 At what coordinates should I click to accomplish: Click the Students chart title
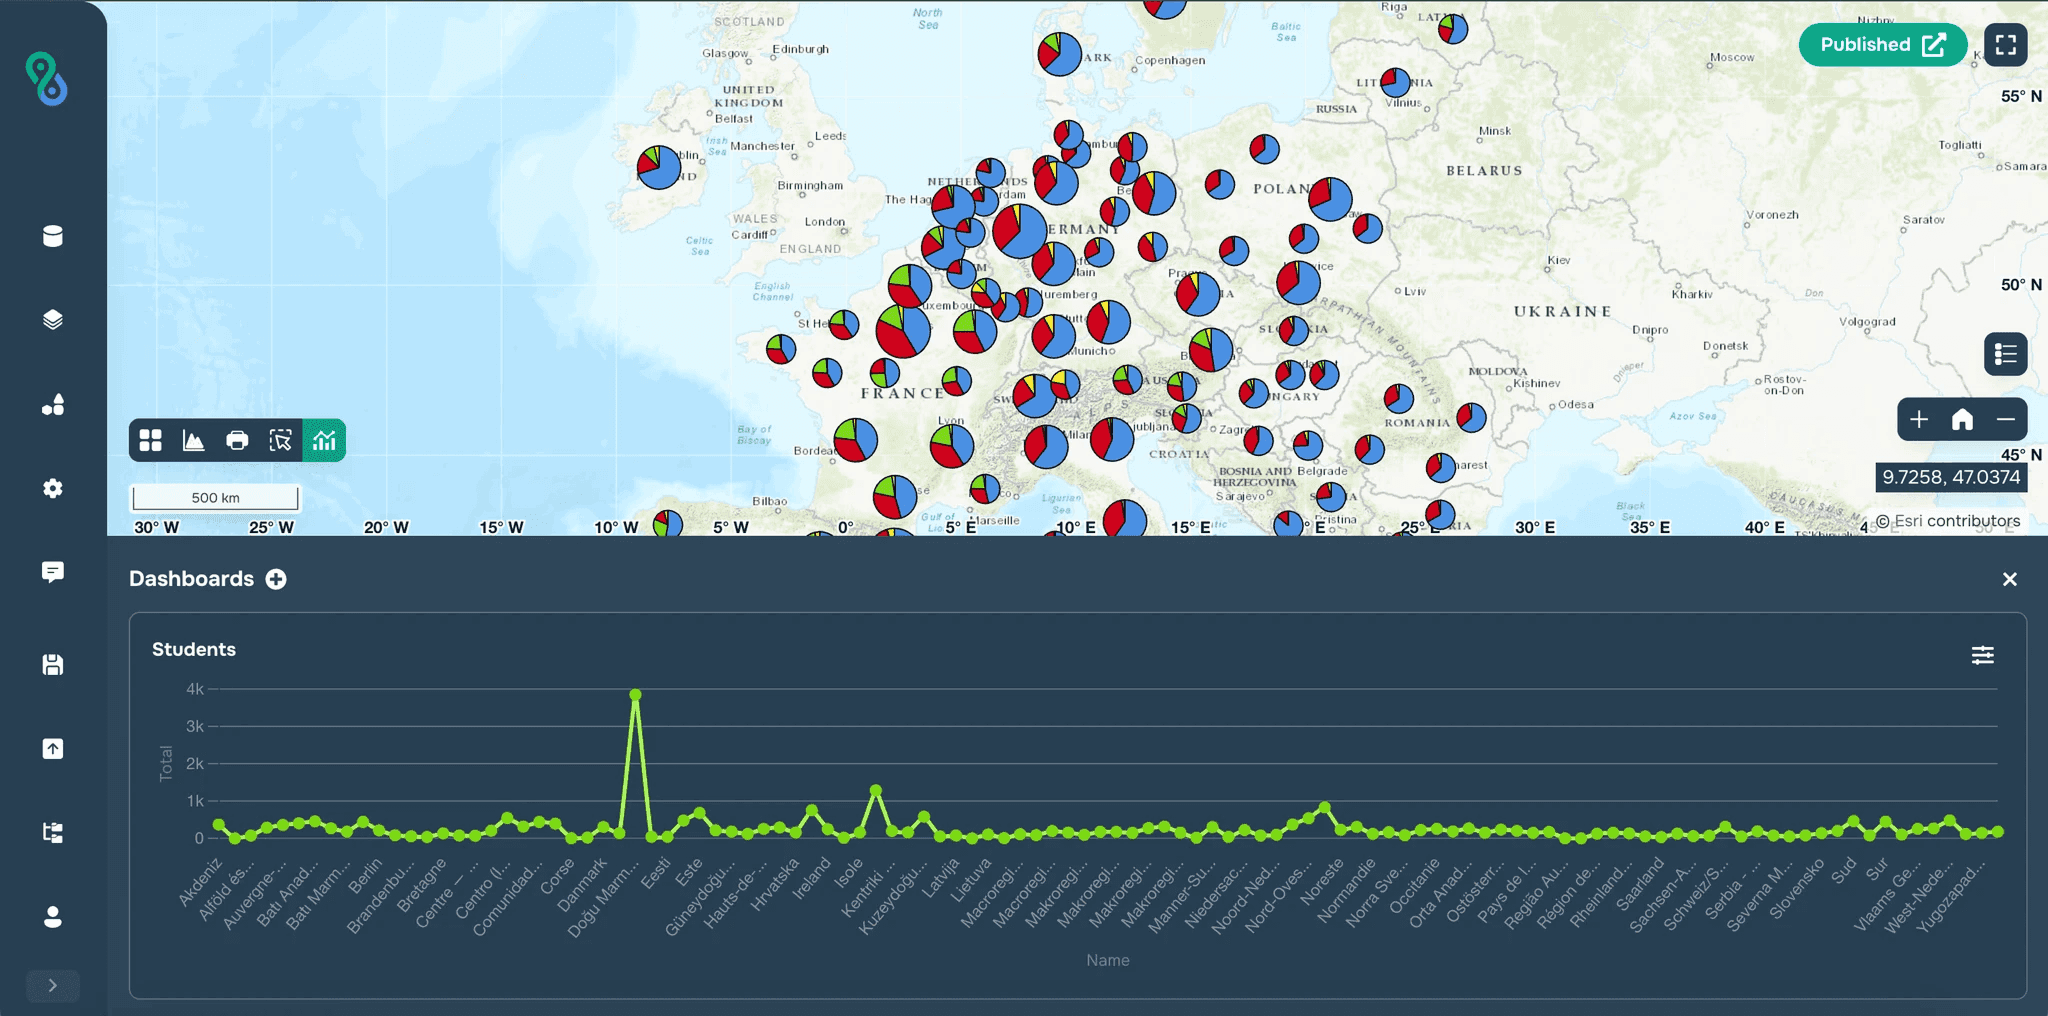[194, 649]
